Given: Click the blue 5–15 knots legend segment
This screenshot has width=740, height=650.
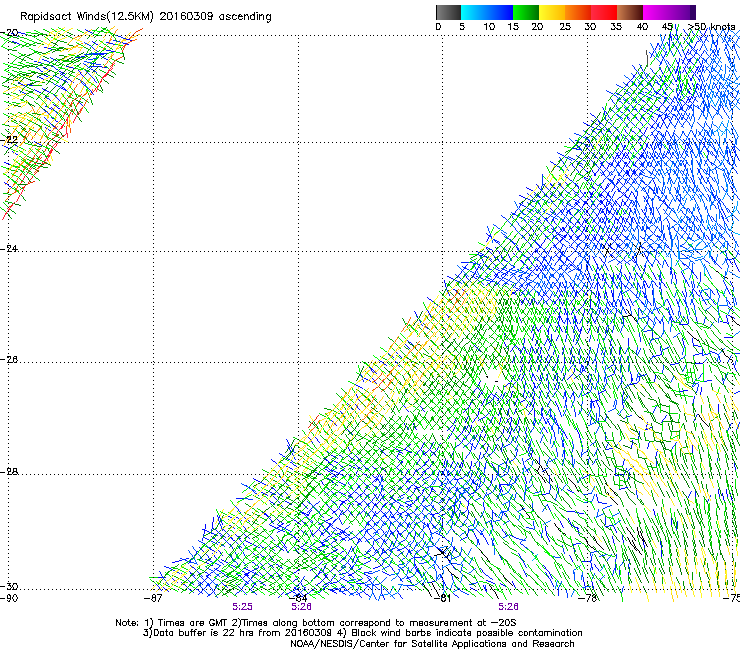Looking at the screenshot, I should point(487,12).
